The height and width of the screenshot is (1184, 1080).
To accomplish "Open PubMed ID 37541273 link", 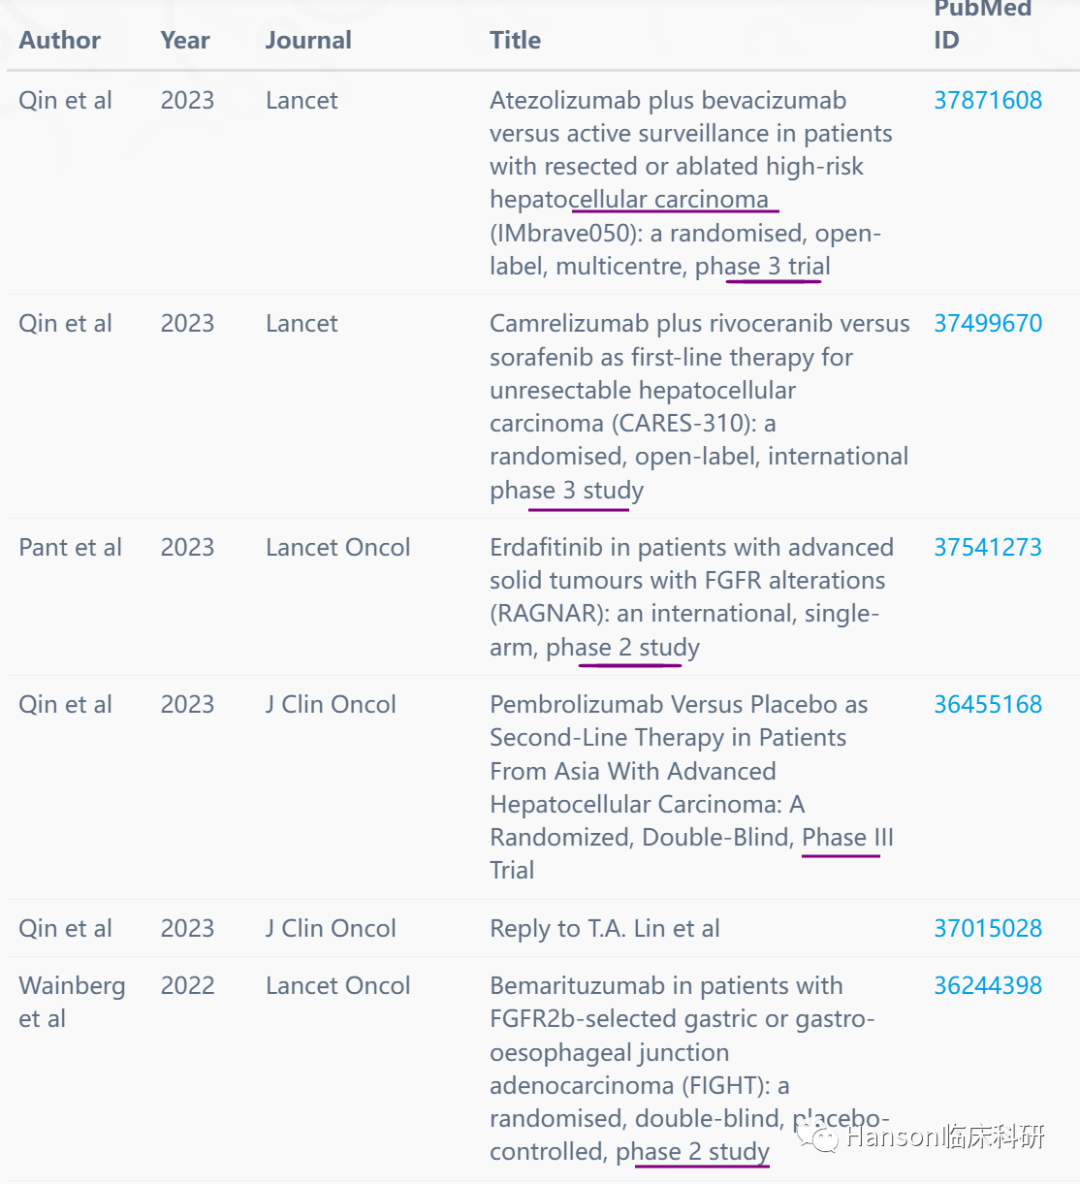I will point(987,547).
